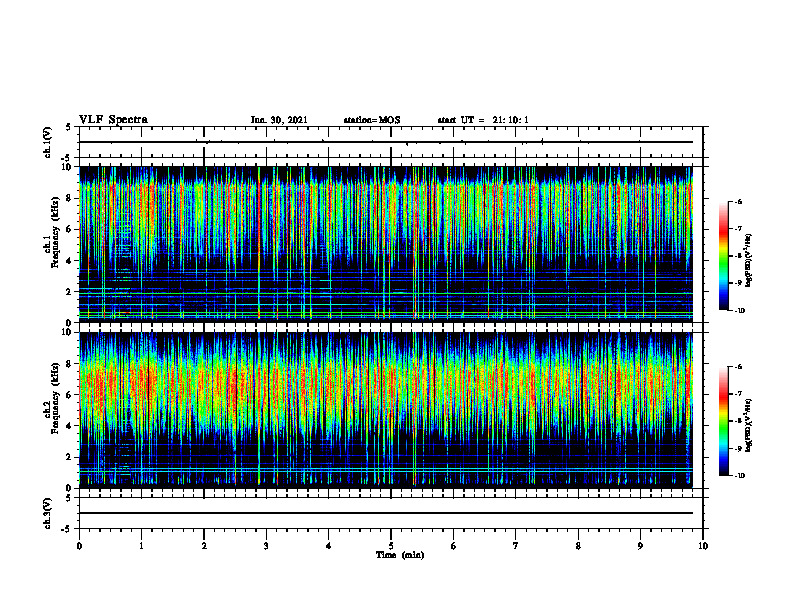Click ch.1 frequency axis tick '8'
792x612 pixels.
click(x=70, y=198)
